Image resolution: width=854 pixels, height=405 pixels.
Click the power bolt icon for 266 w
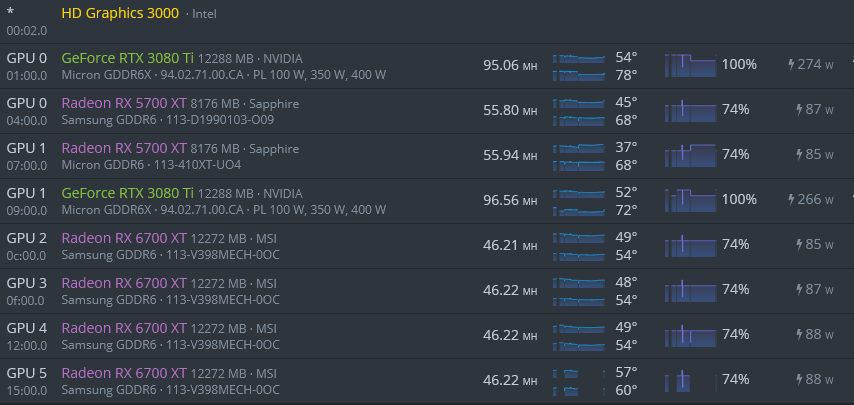[791, 199]
